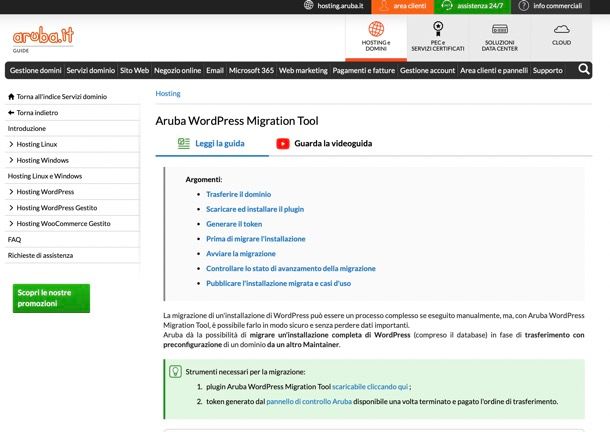Click the headset icon in assistenza 24/7
This screenshot has width=610, height=432.
pos(447,5)
